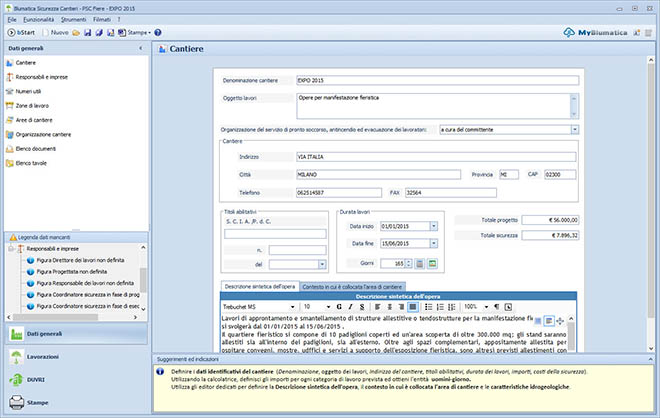The width and height of the screenshot is (660, 418).
Task: Collapse the Responsabili e imprese tree node
Action: coord(11,246)
